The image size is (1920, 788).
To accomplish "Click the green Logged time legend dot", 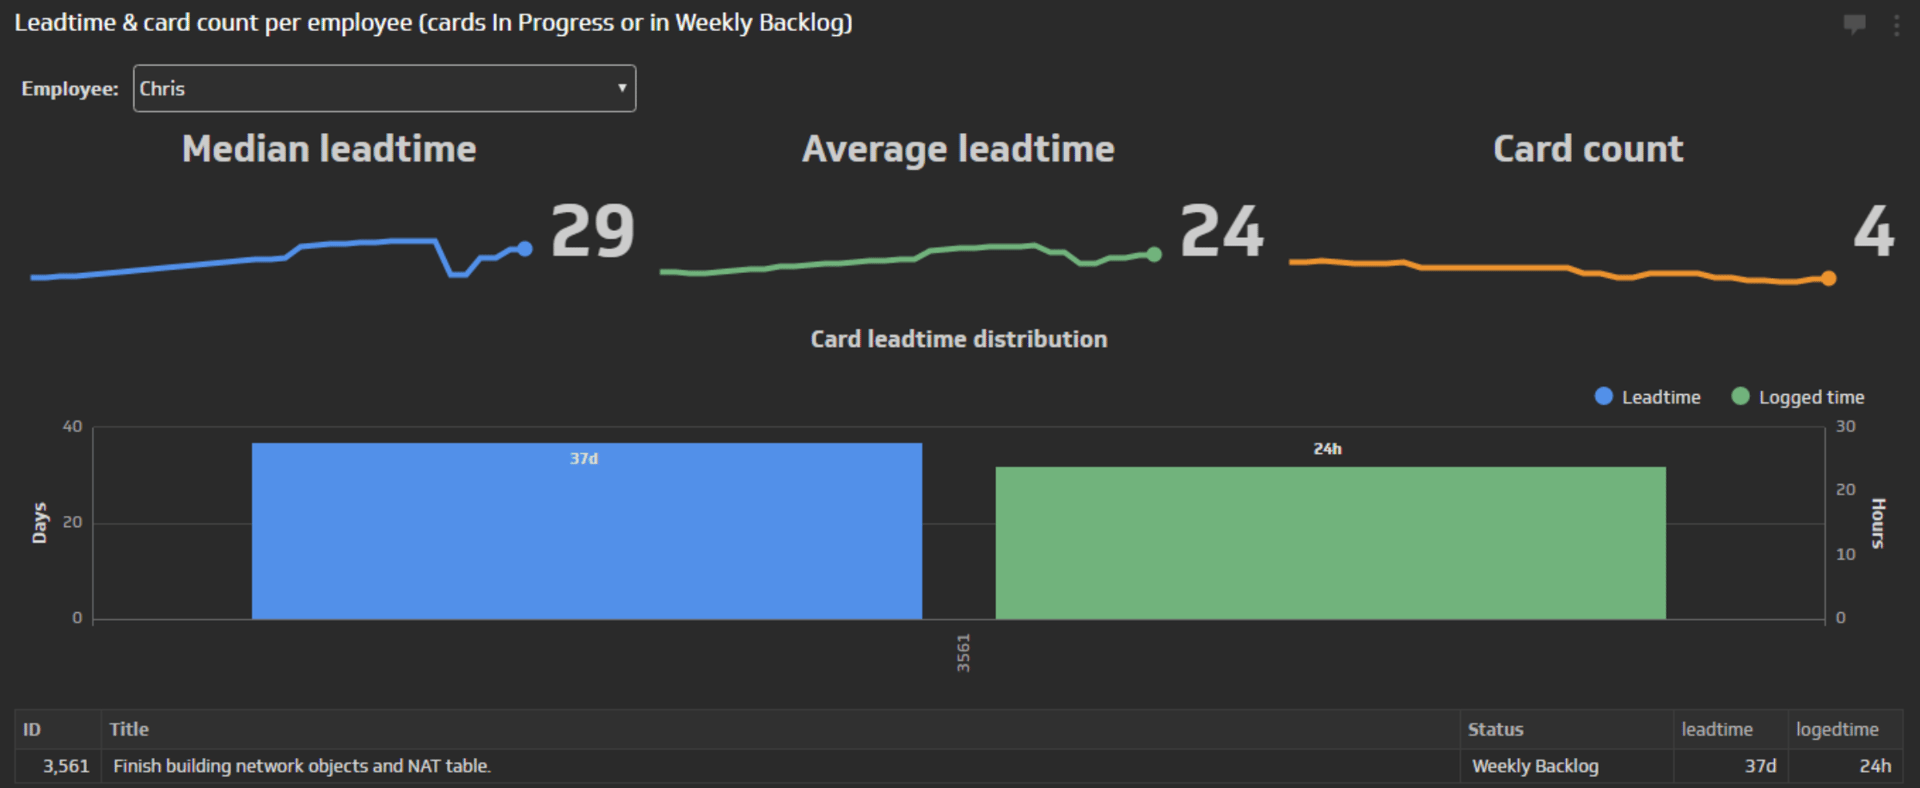I will [1740, 397].
